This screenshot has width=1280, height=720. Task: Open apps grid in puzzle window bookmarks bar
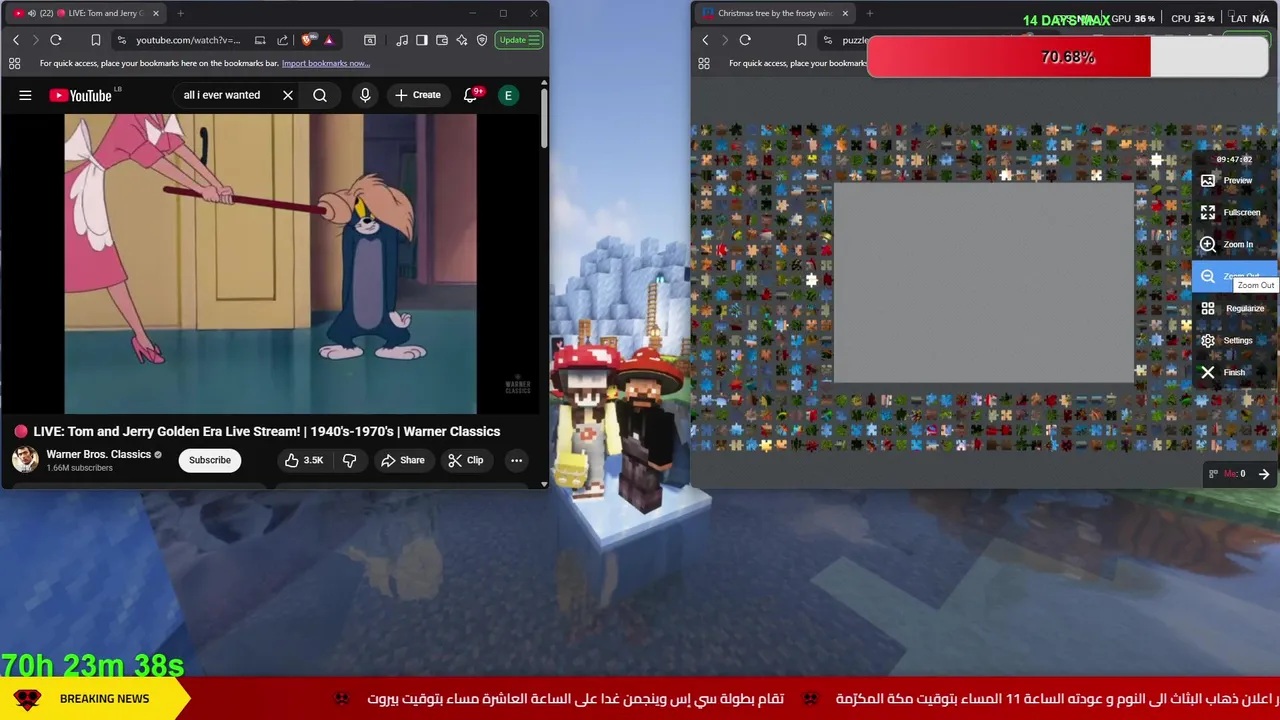[704, 63]
